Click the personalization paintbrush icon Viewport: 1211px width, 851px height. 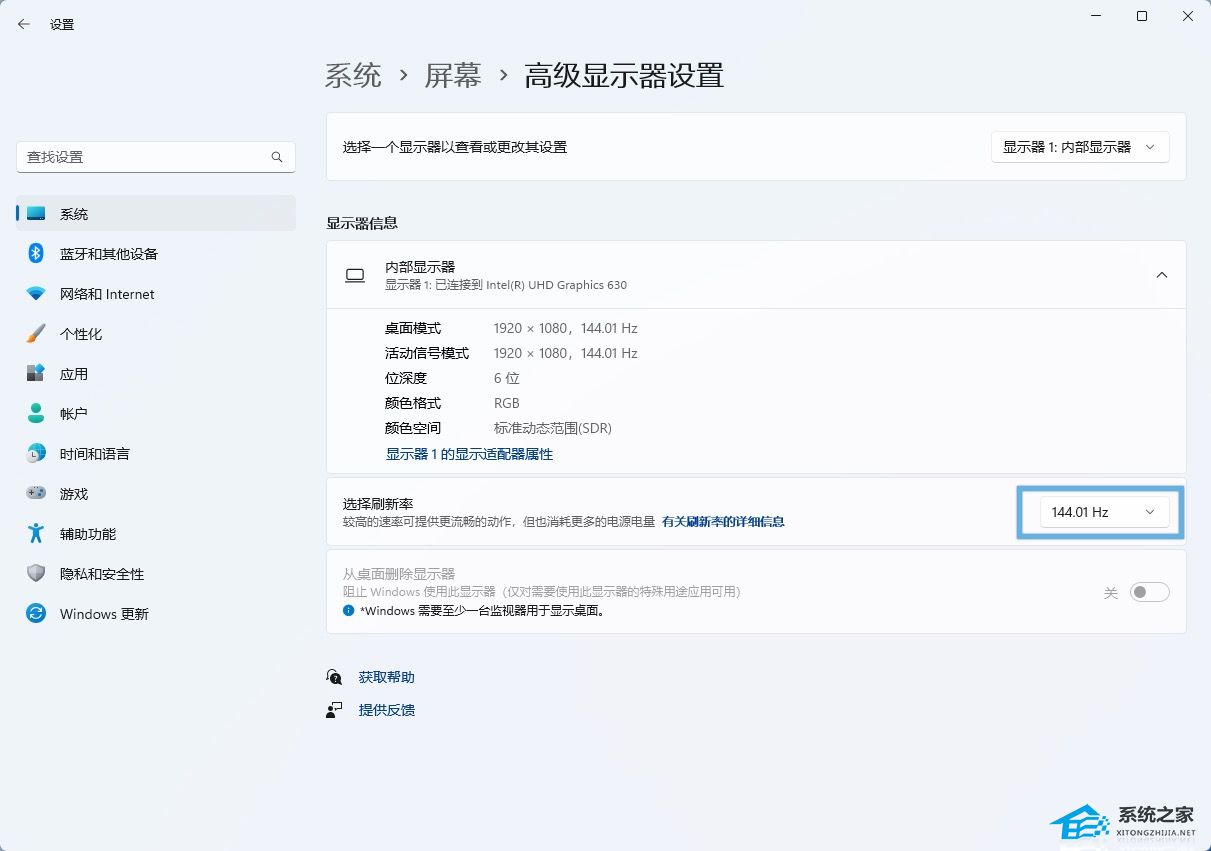pyautogui.click(x=36, y=334)
